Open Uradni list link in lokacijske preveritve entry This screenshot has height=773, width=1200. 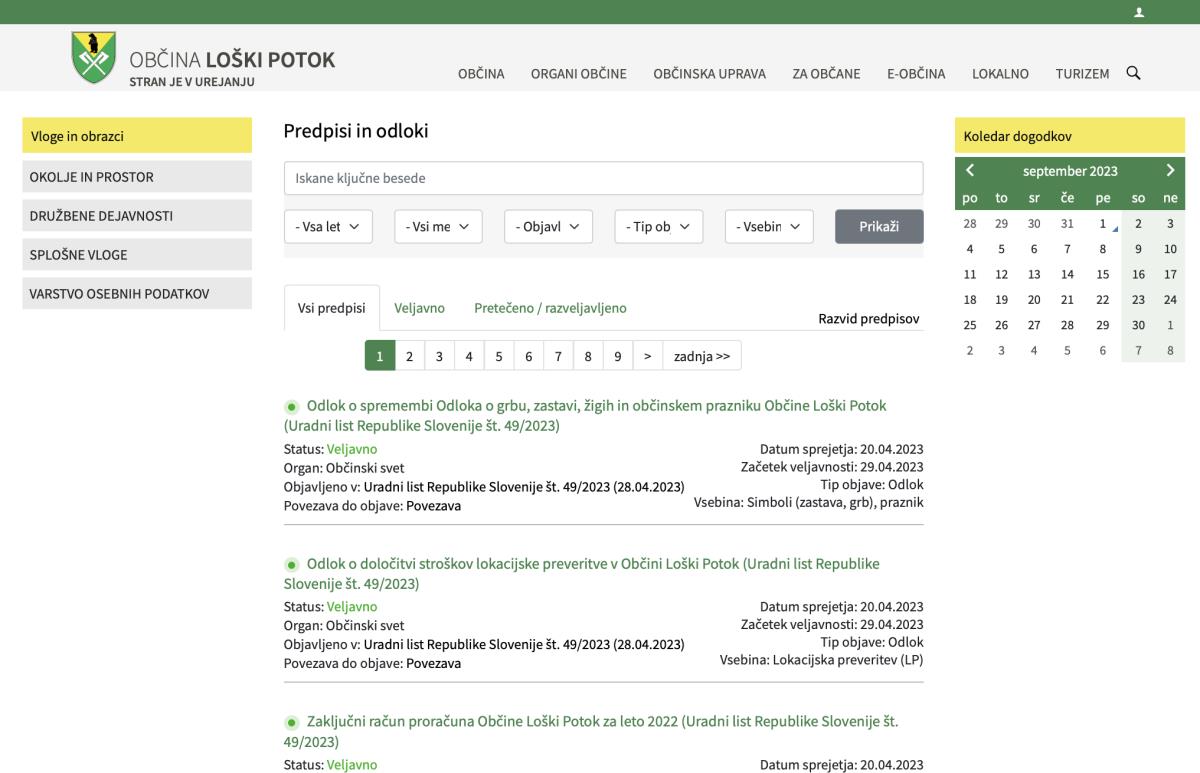click(x=524, y=644)
